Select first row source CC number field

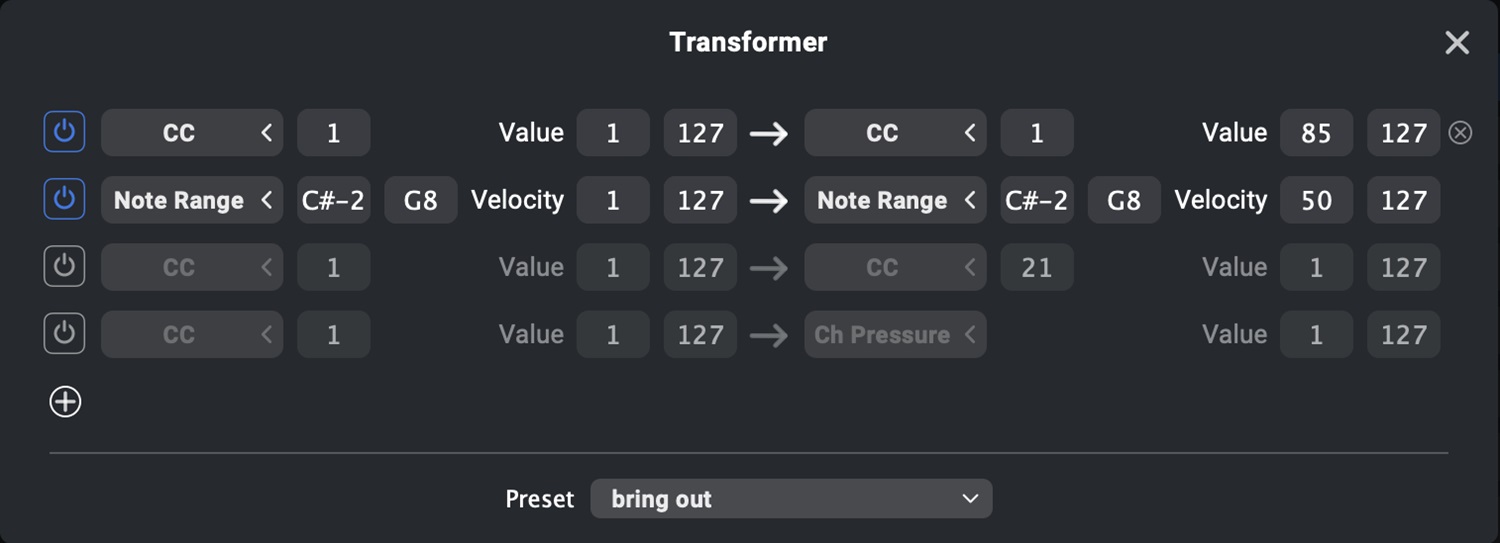click(x=334, y=133)
